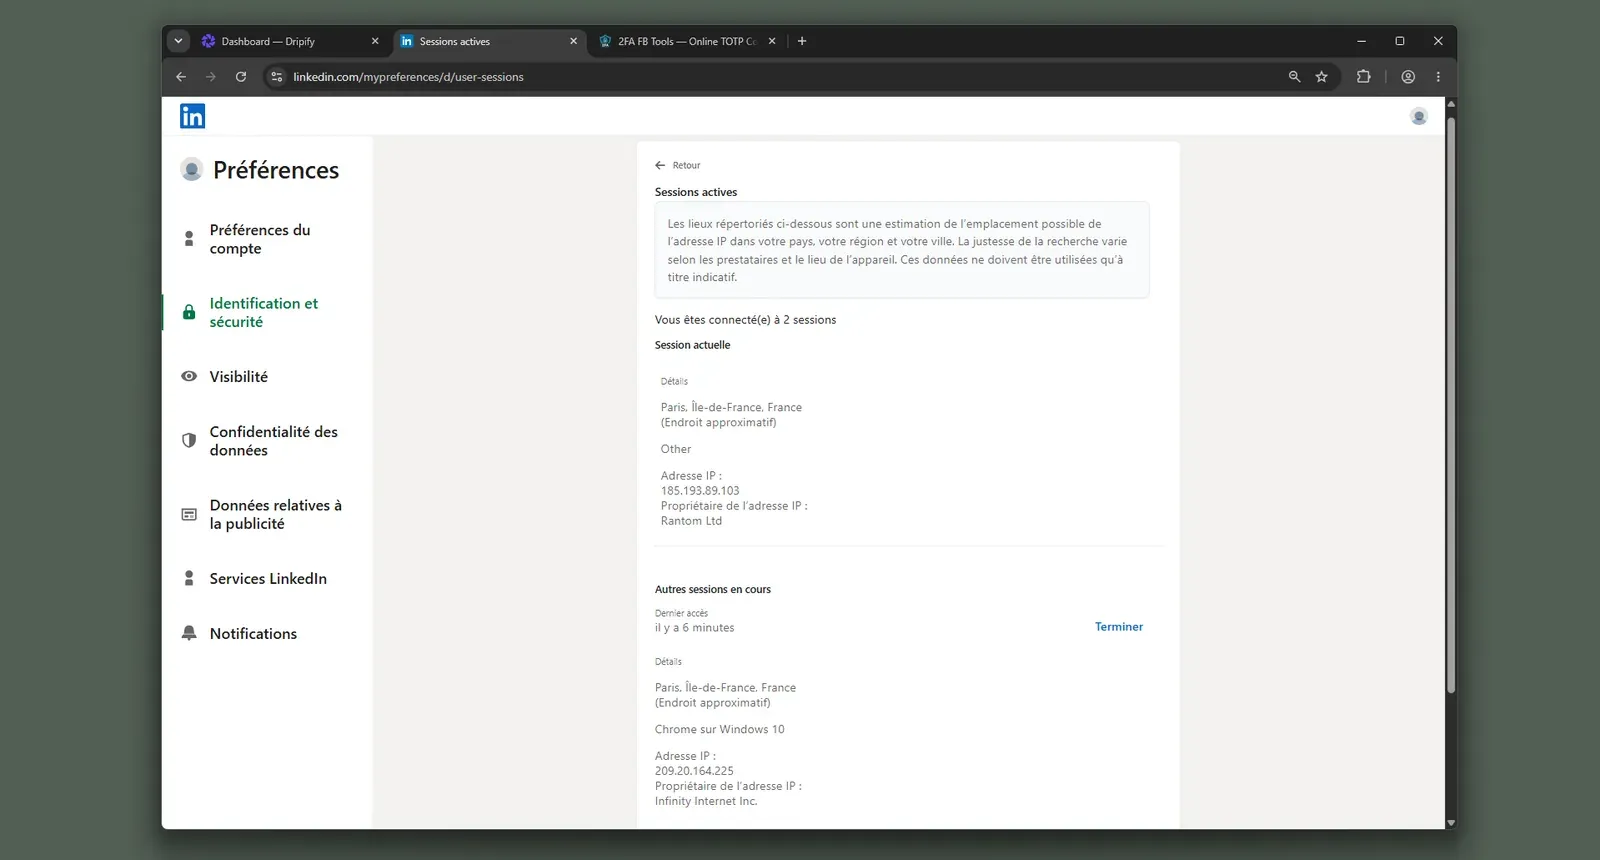Click the back arrow icon next to Retour
This screenshot has width=1600, height=860.
tap(660, 165)
